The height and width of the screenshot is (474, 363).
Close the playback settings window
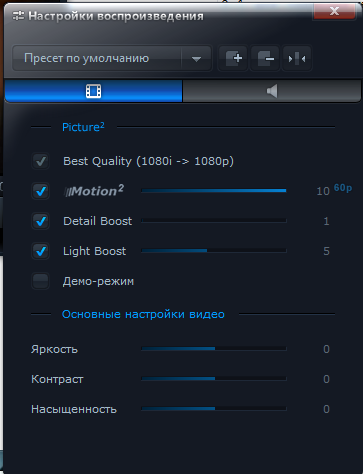coord(334,12)
